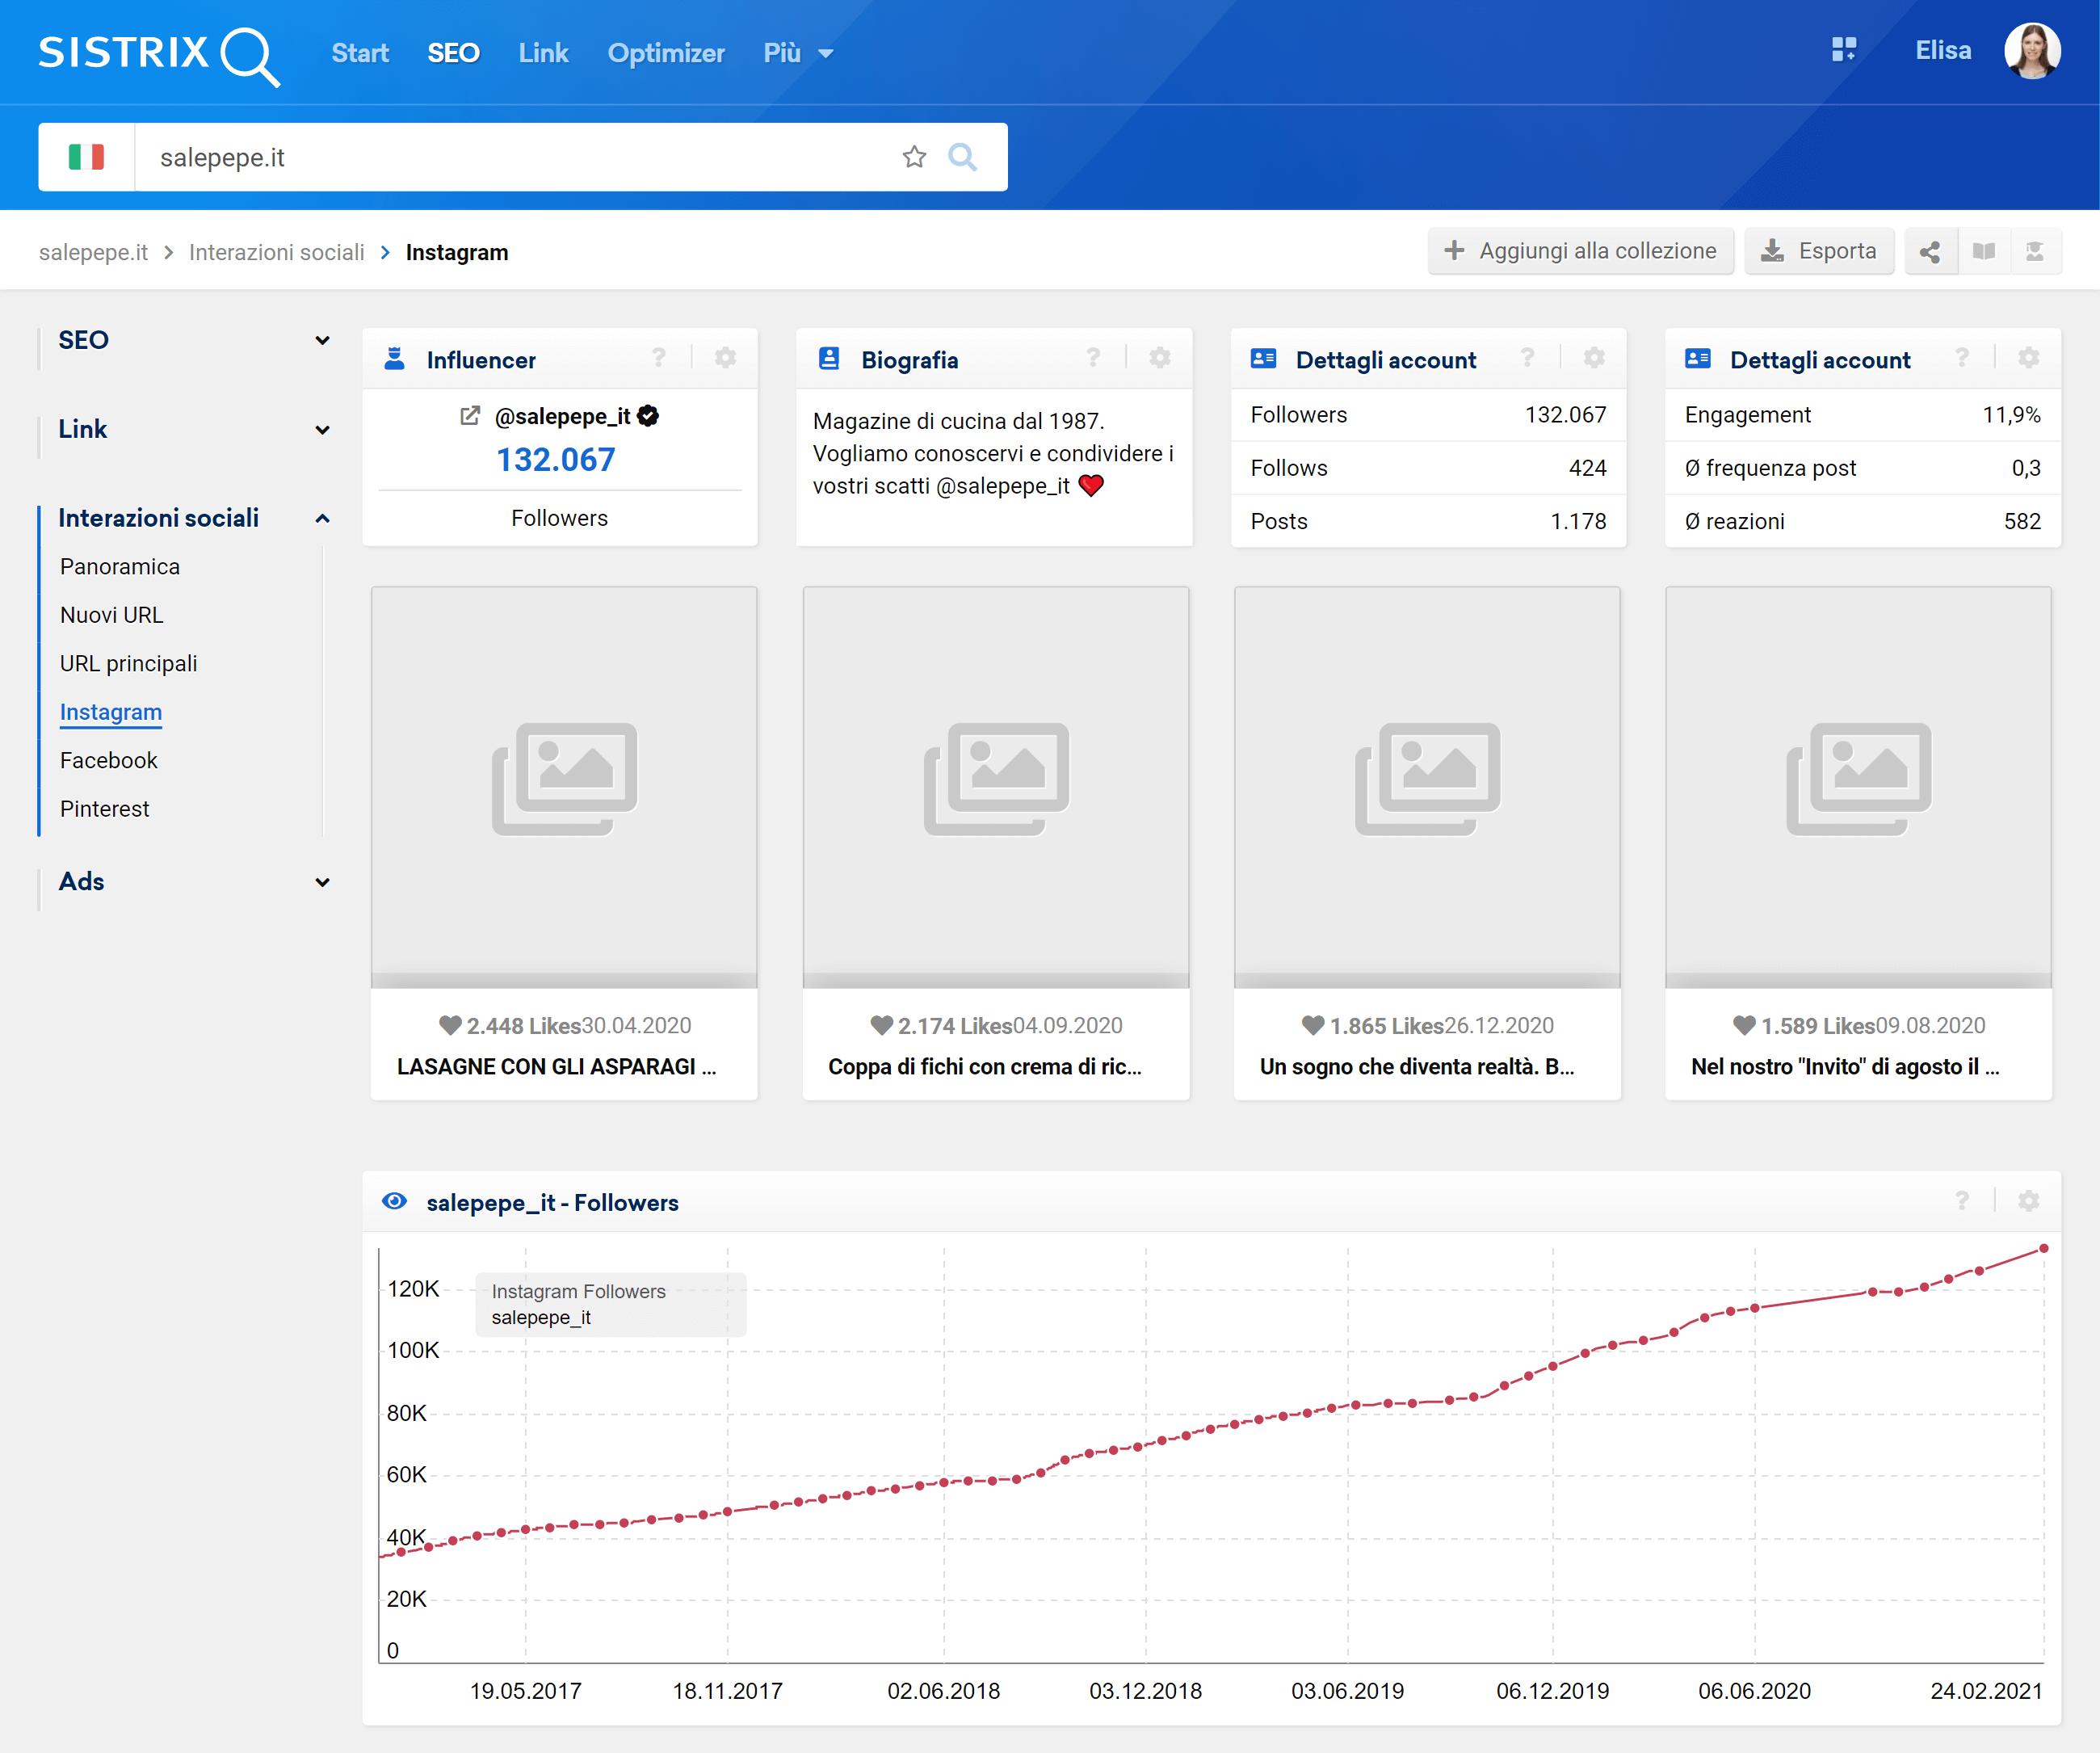Open help for Engagement details box
This screenshot has width=2100, height=1753.
pos(1962,358)
